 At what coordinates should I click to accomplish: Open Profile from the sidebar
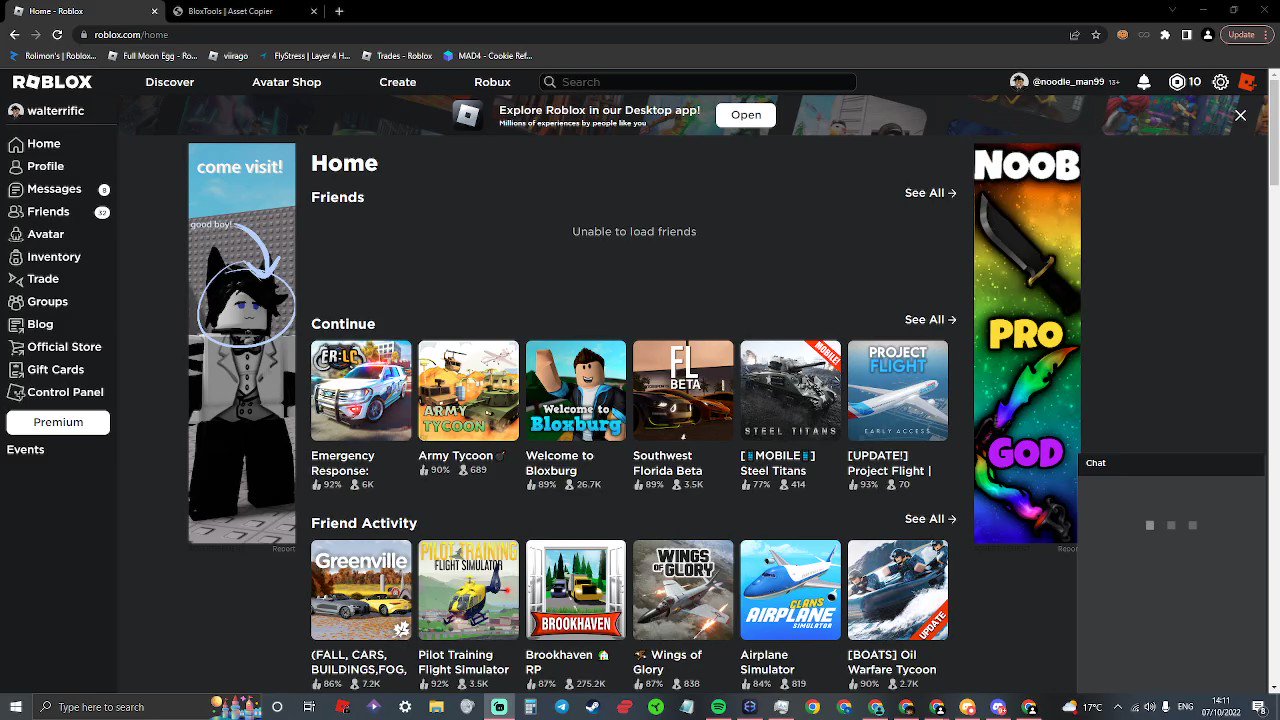tap(36, 166)
